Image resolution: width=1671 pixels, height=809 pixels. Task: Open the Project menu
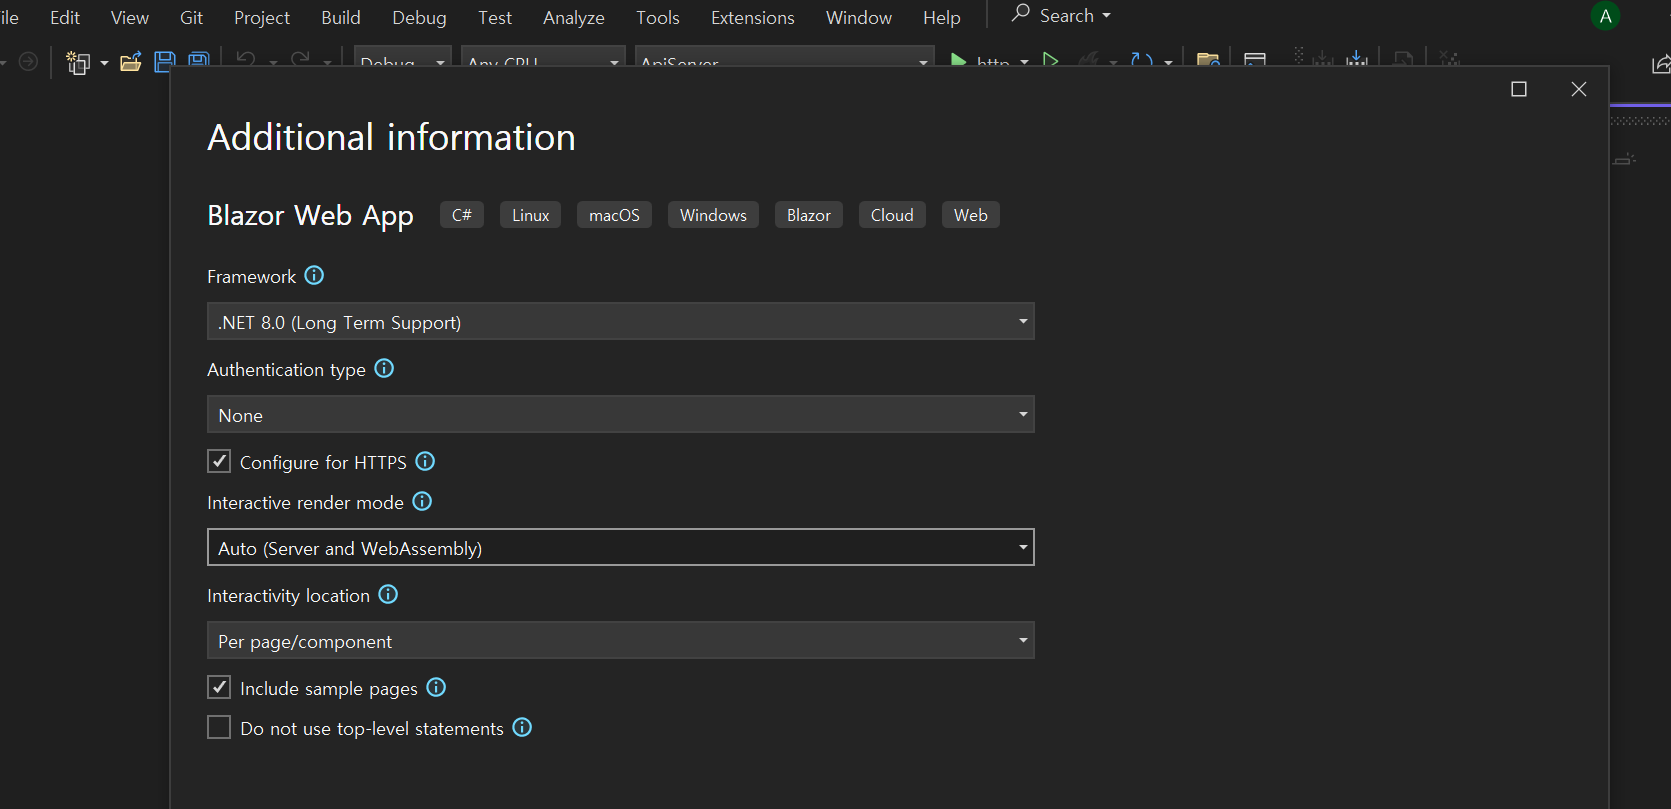[x=262, y=18]
